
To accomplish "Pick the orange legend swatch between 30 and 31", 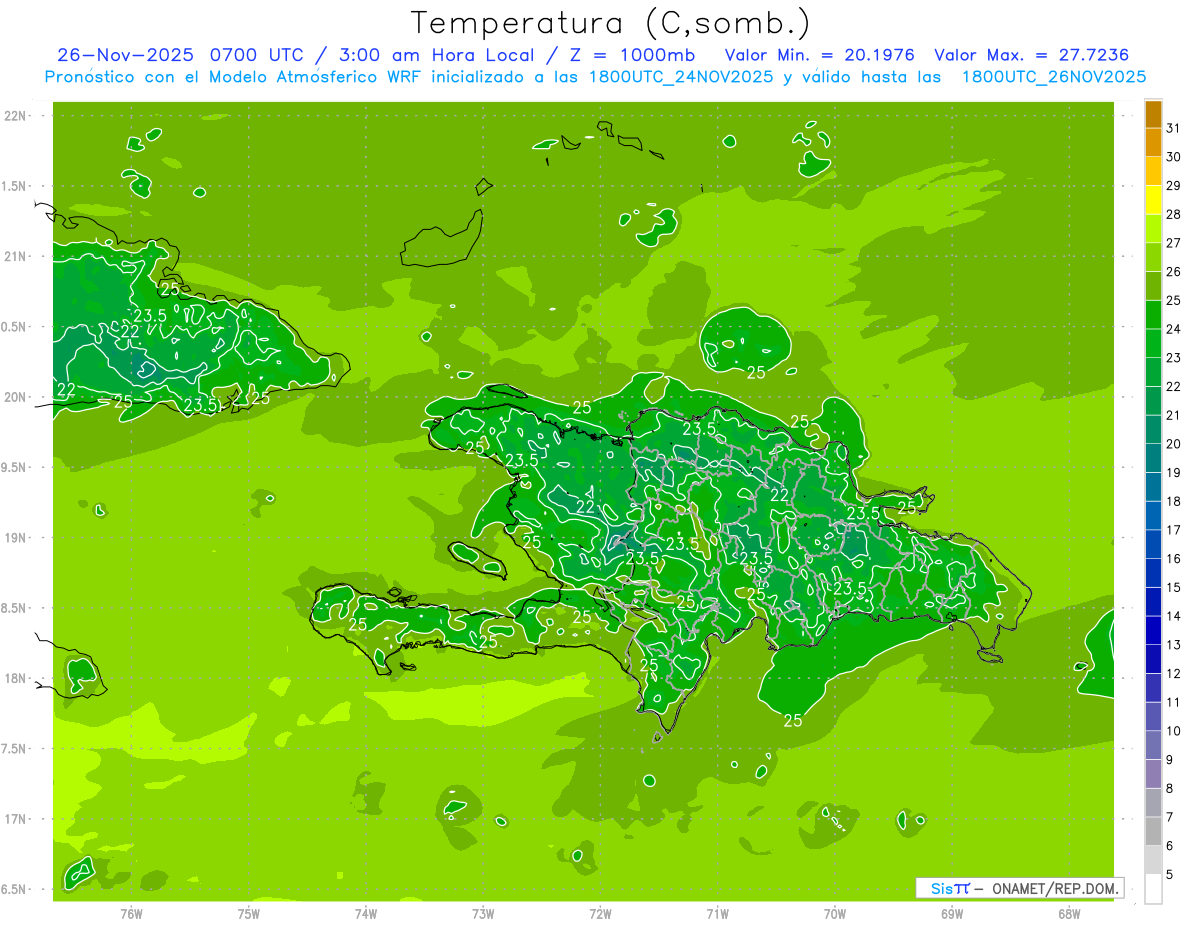I will pyautogui.click(x=1153, y=143).
